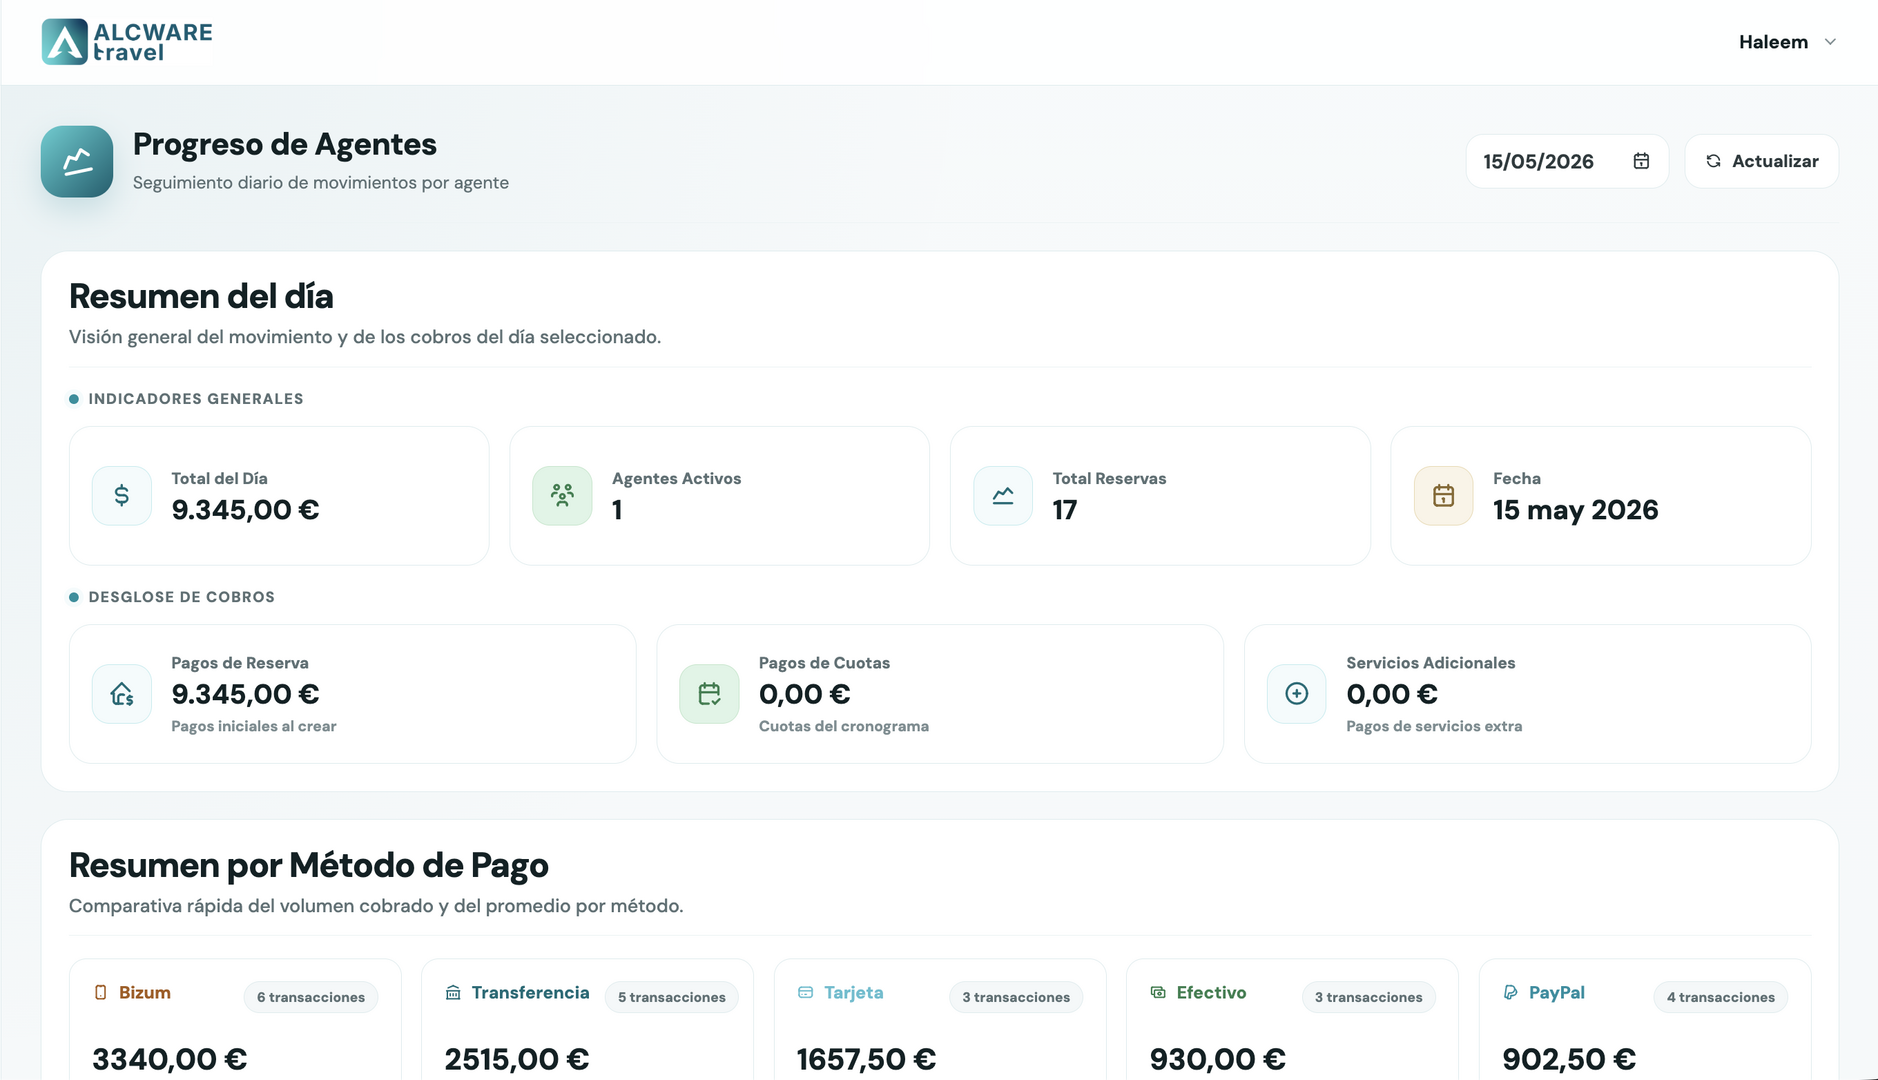Click the Cuotas del cronograma caption
The image size is (1878, 1080).
tap(844, 726)
